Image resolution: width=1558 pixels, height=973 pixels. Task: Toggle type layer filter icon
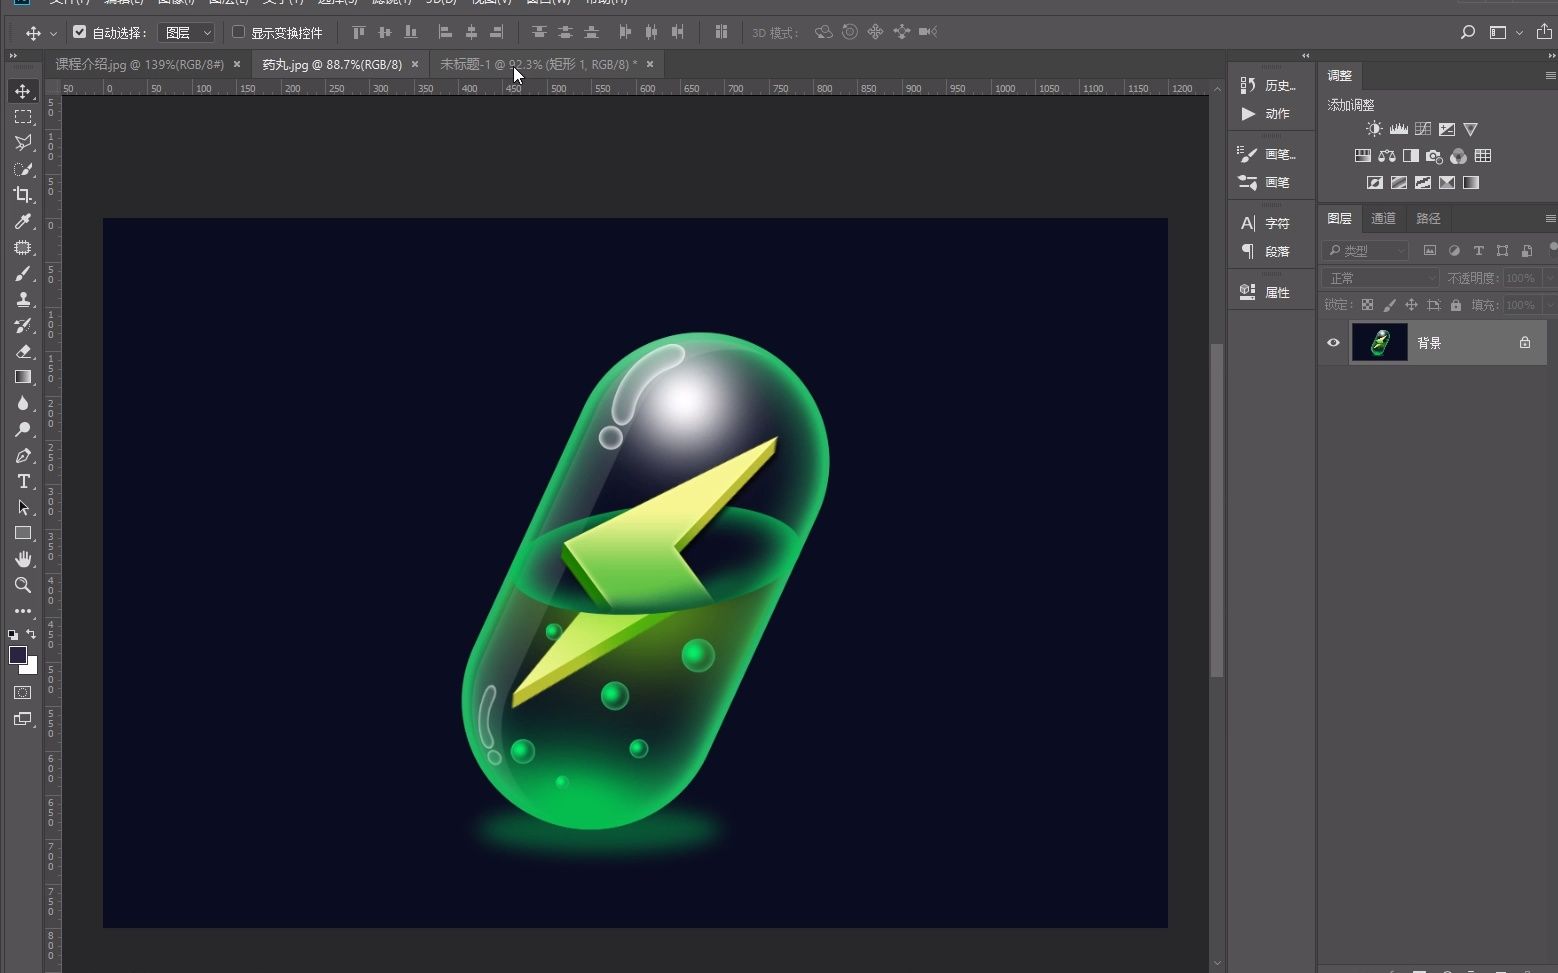(x=1478, y=250)
